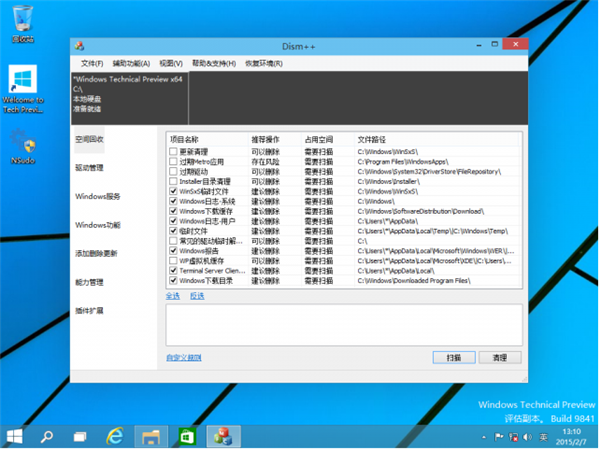Select 驱动管理 in the sidebar

point(89,168)
